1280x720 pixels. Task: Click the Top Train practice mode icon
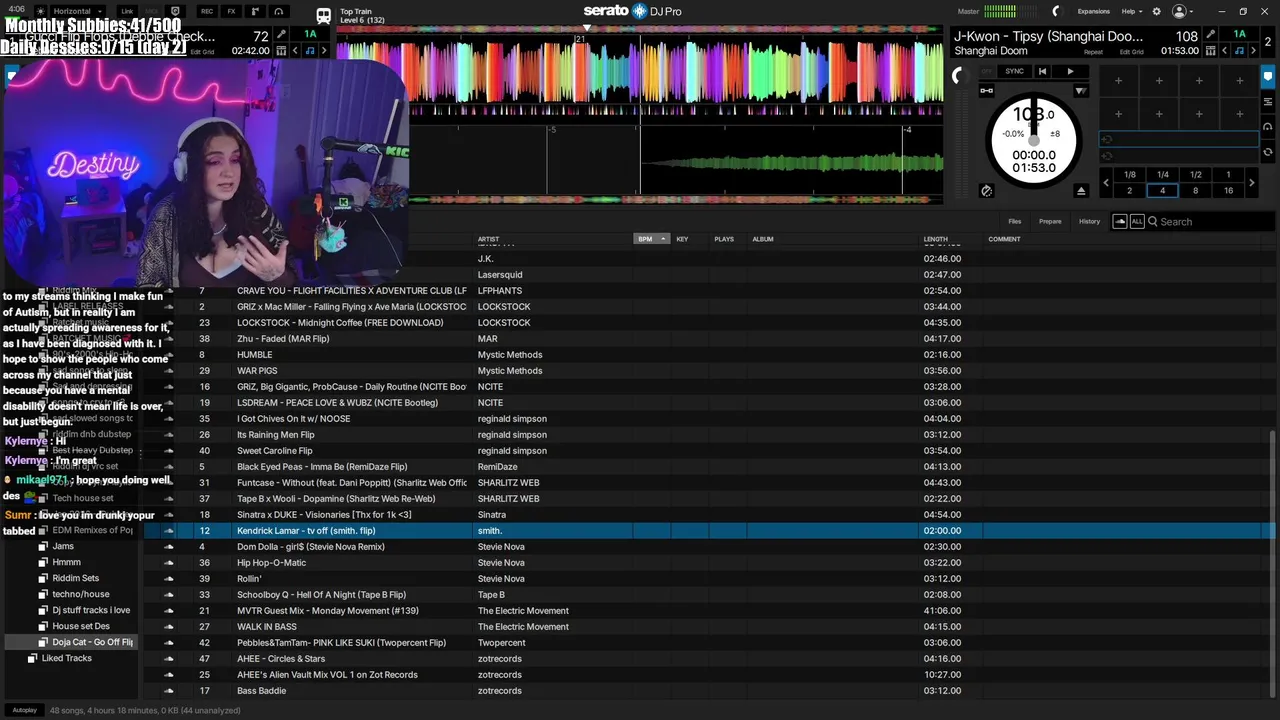(324, 16)
